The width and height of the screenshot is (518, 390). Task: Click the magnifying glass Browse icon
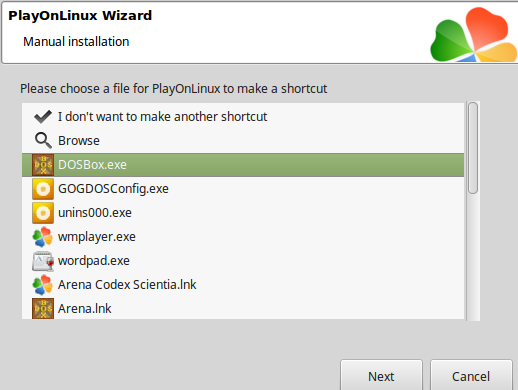[x=43, y=141]
